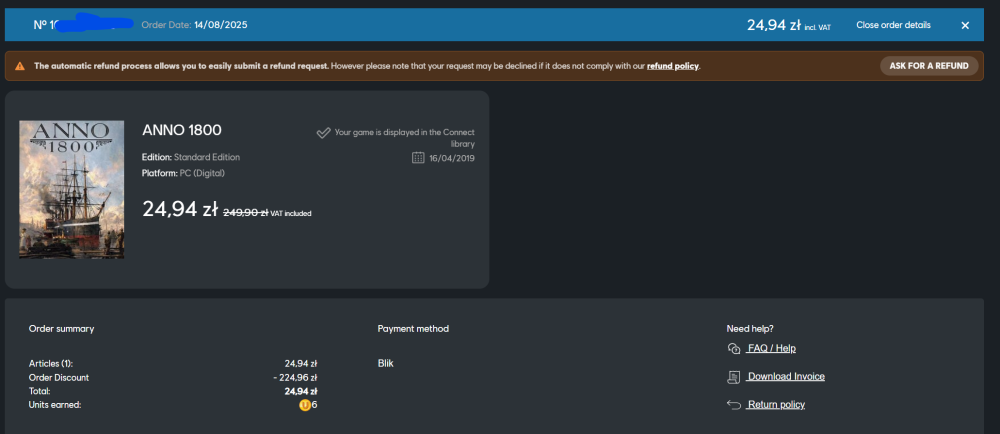
Task: Open the Anno 1800 cover art thumbnail
Action: tap(71, 189)
